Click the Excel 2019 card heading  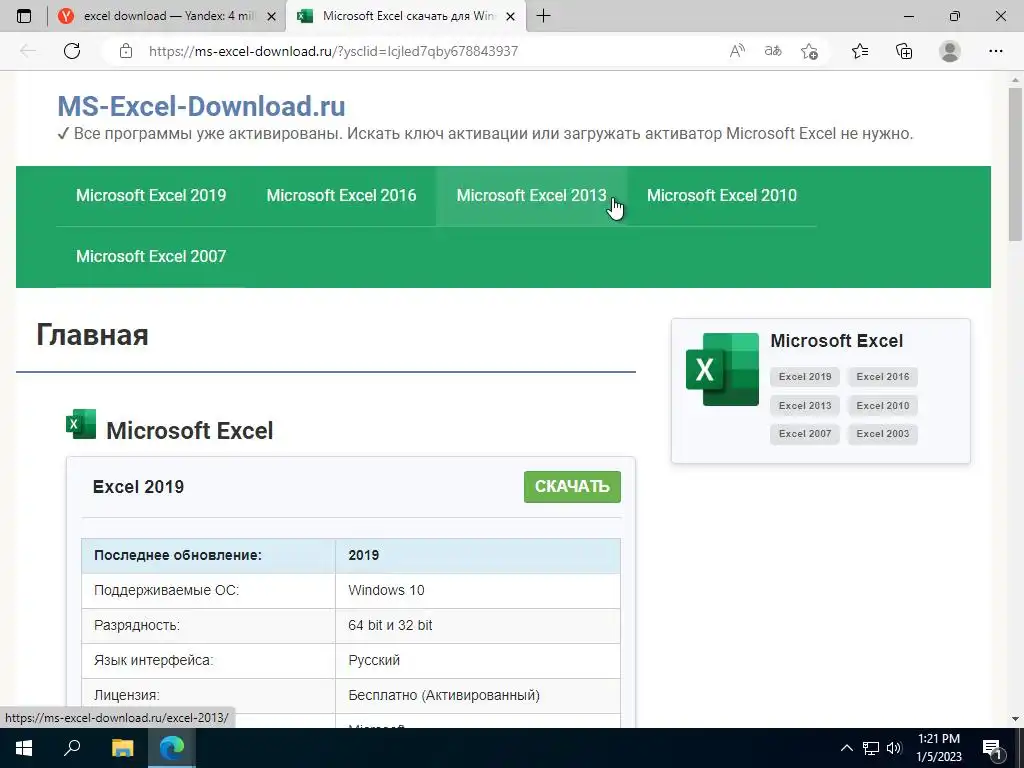tap(138, 487)
